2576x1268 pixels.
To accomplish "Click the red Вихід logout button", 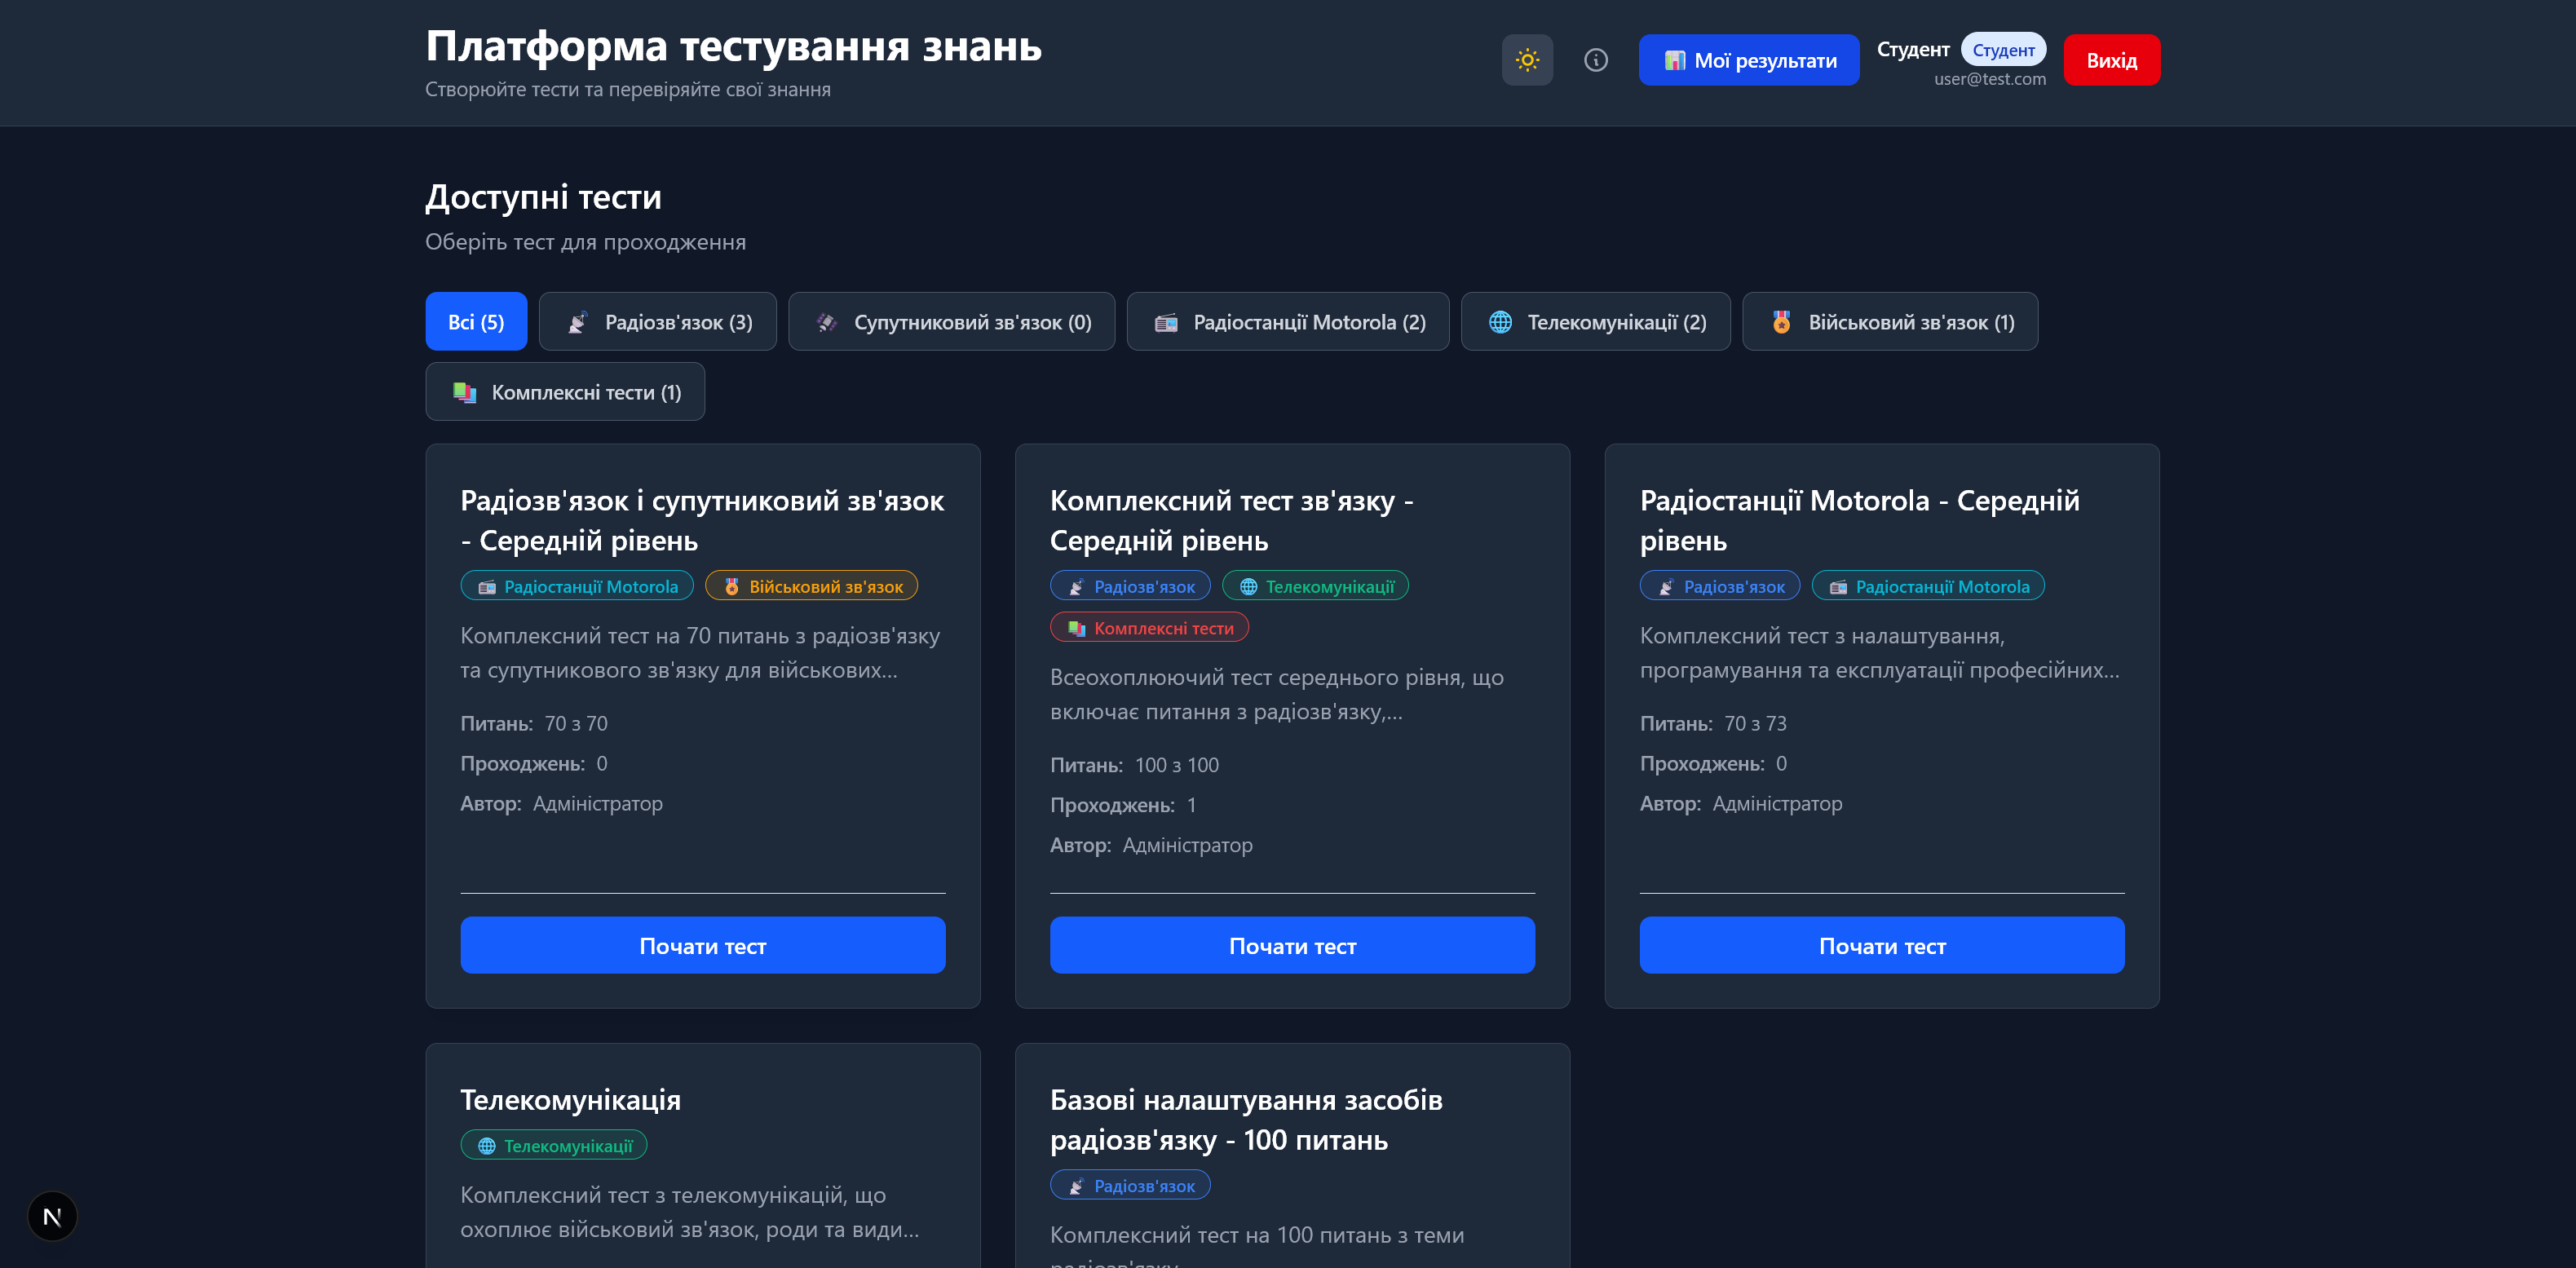I will [2112, 60].
